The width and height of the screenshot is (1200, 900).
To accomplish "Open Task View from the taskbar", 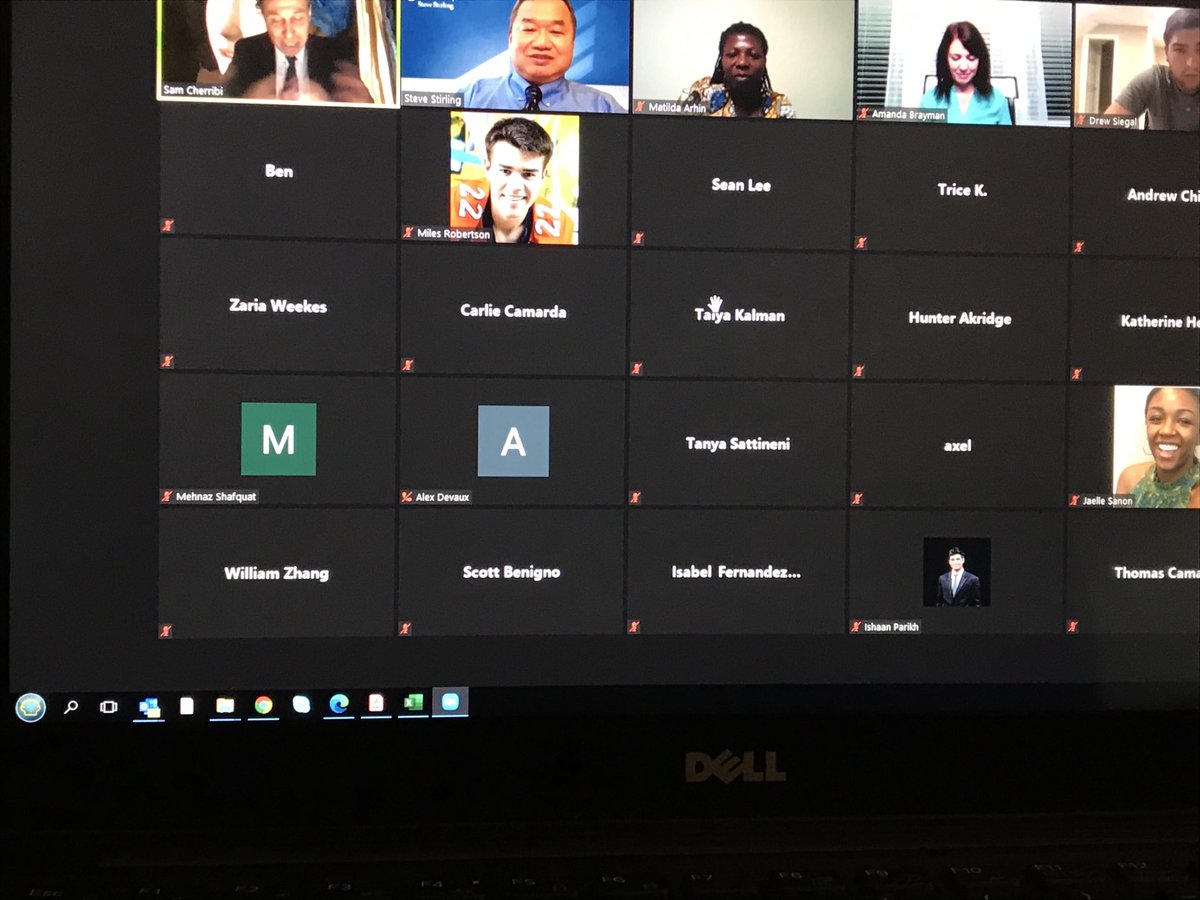I will 108,706.
